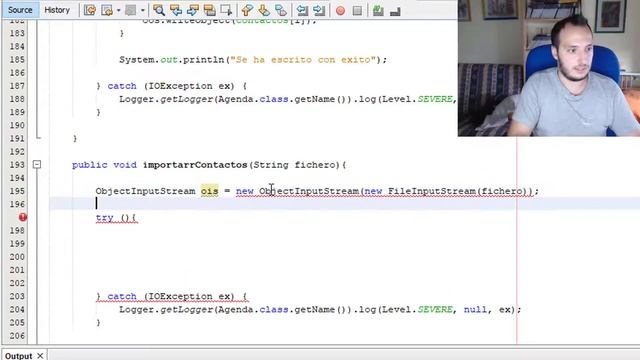The image size is (640, 360).
Task: Click the Last Edit toolbar icon
Action: [x=89, y=10]
